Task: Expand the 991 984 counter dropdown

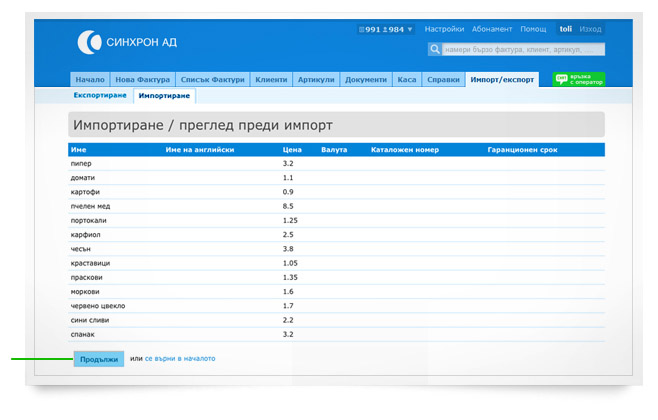Action: tap(410, 30)
